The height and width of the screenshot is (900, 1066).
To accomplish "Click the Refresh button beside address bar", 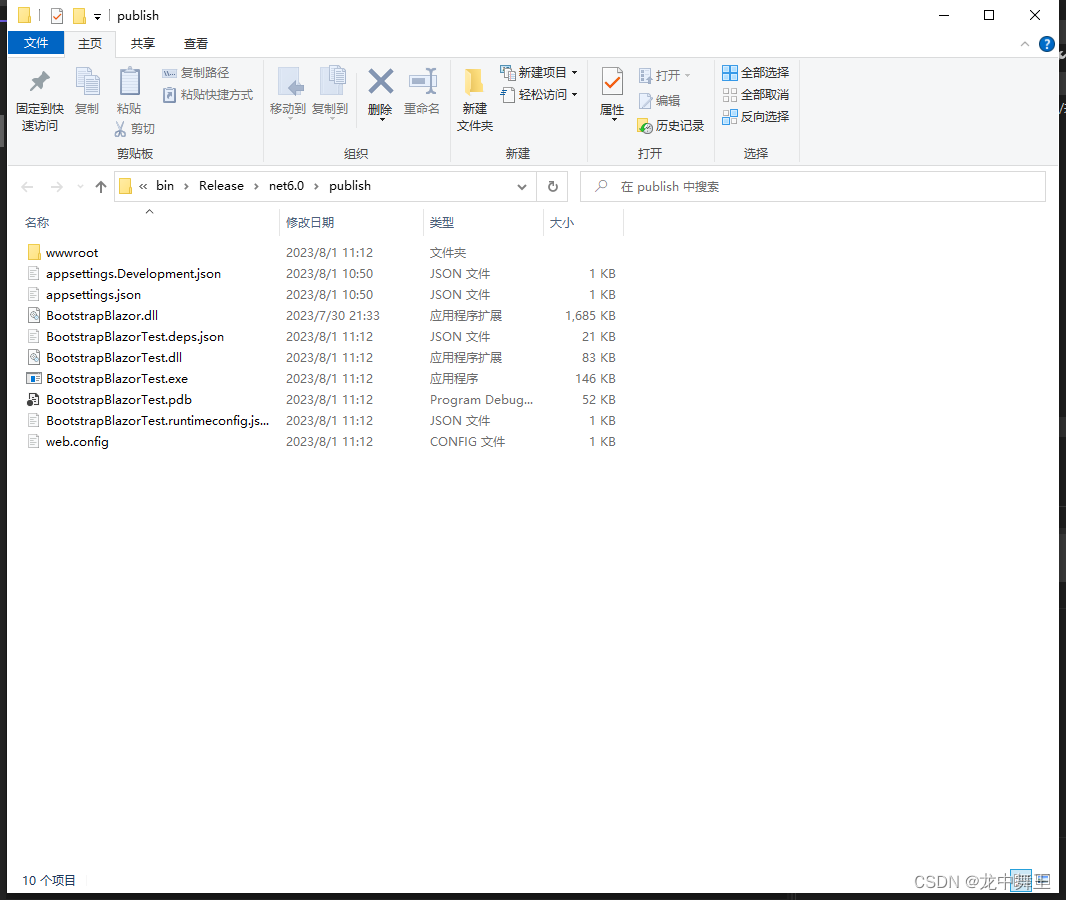I will click(553, 186).
